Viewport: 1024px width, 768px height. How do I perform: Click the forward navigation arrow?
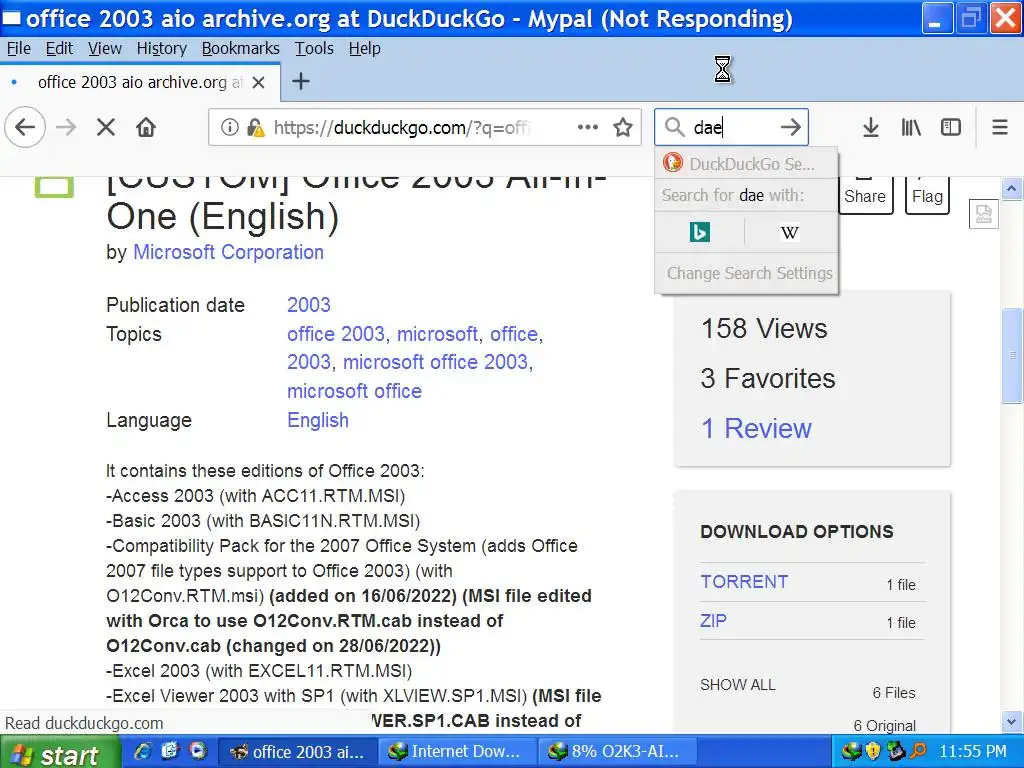66,127
